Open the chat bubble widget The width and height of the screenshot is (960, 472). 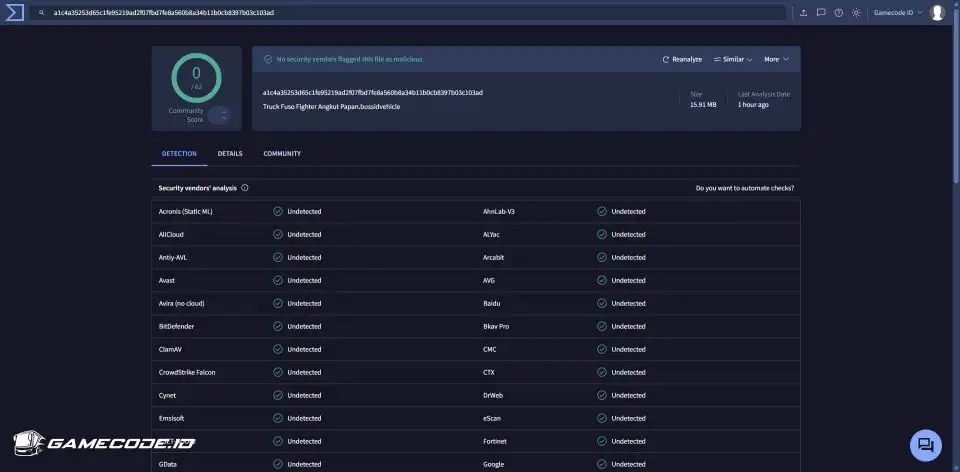tap(925, 445)
